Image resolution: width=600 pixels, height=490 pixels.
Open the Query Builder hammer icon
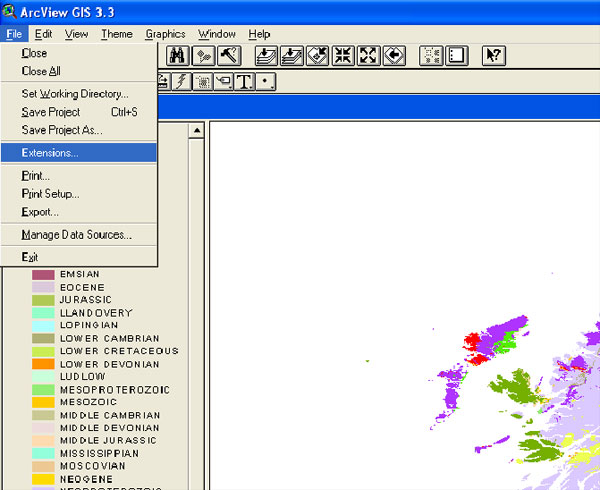coord(229,56)
